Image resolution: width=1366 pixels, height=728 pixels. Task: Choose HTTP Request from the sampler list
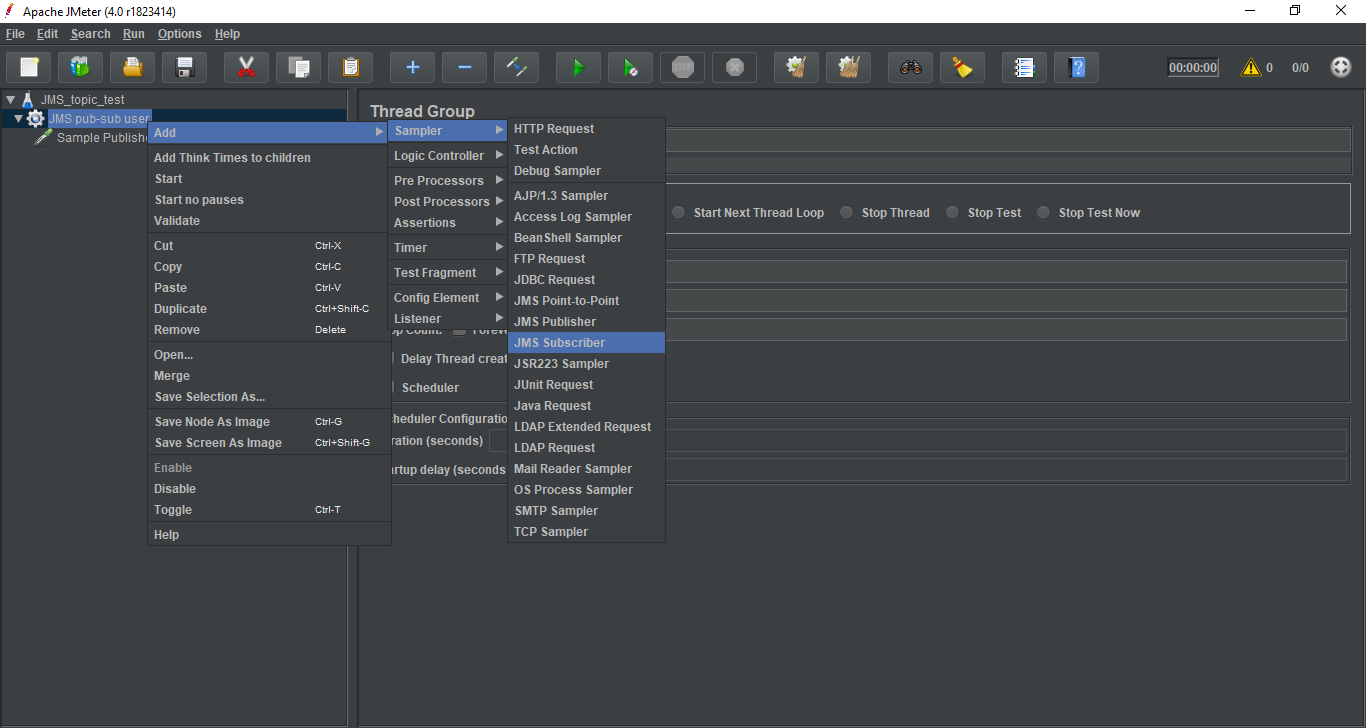(554, 129)
